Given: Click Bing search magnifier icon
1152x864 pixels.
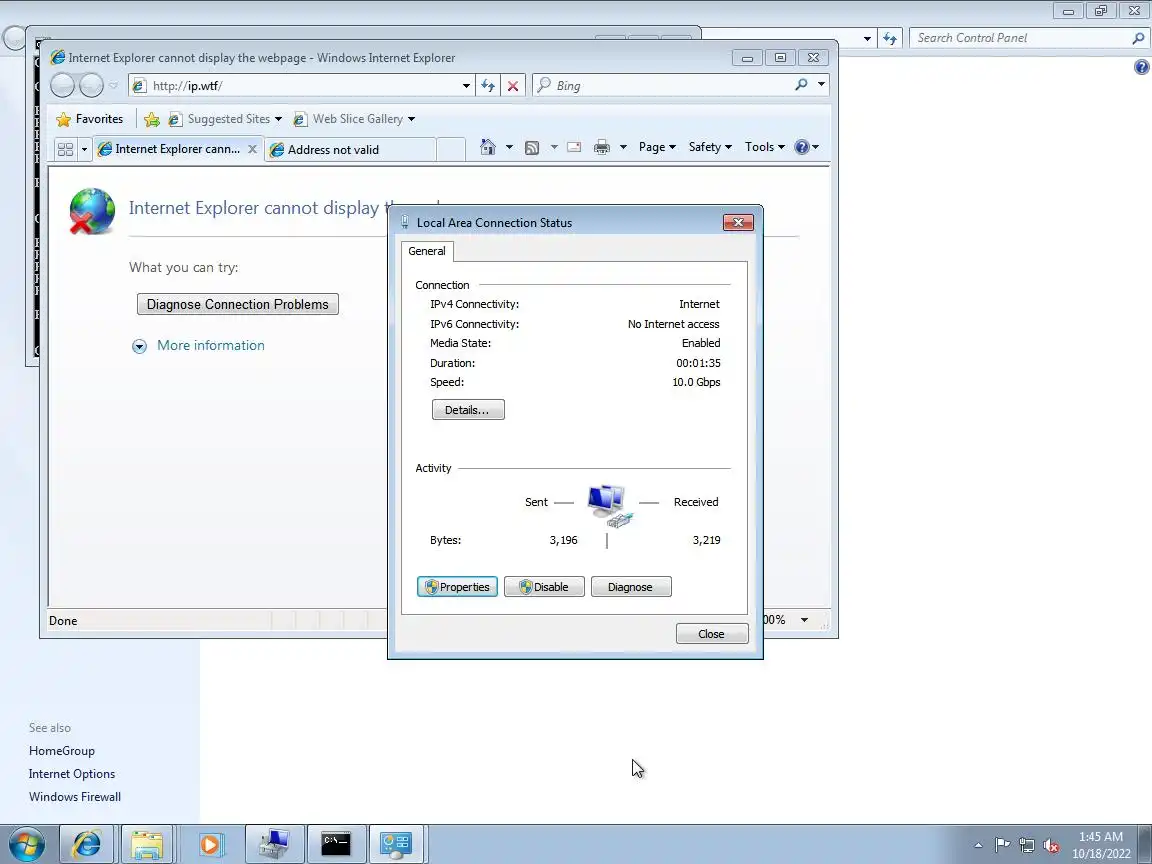Looking at the screenshot, I should click(x=802, y=85).
